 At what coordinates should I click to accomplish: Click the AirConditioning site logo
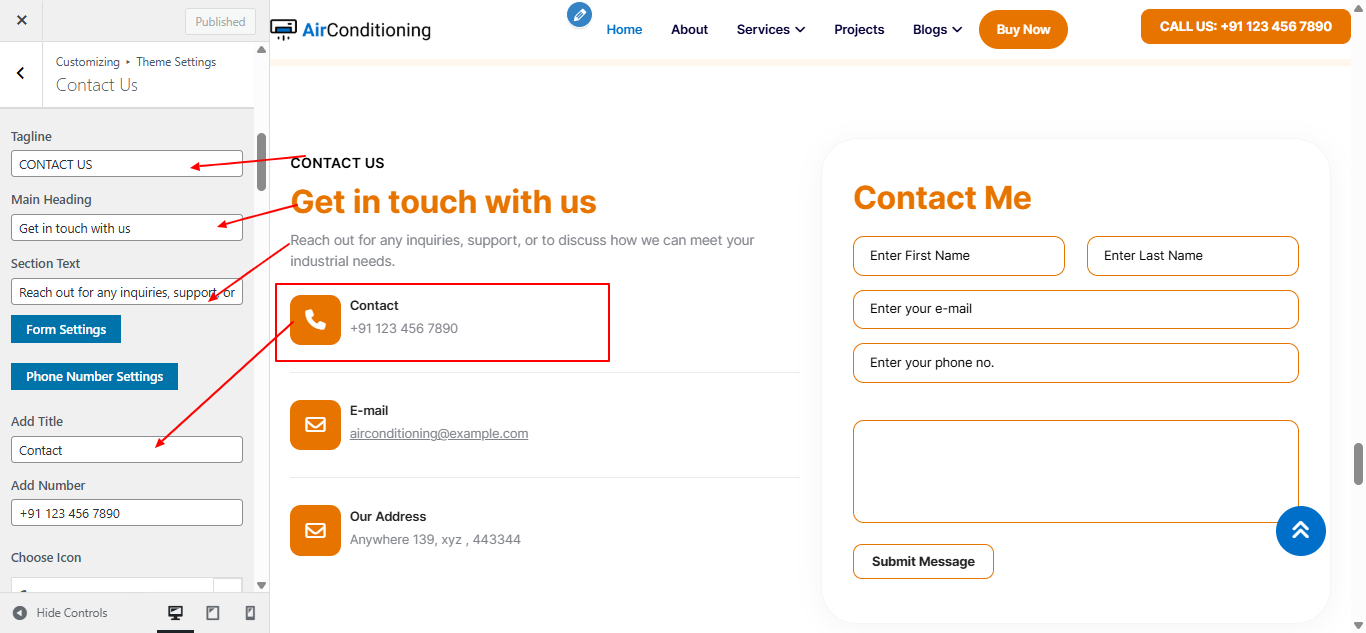(351, 30)
